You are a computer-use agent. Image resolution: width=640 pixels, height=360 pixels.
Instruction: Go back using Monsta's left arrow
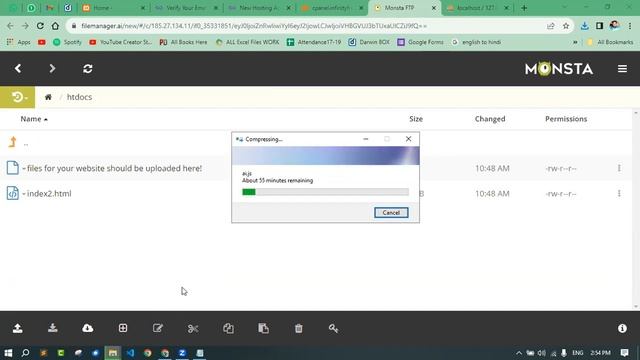pos(18,69)
